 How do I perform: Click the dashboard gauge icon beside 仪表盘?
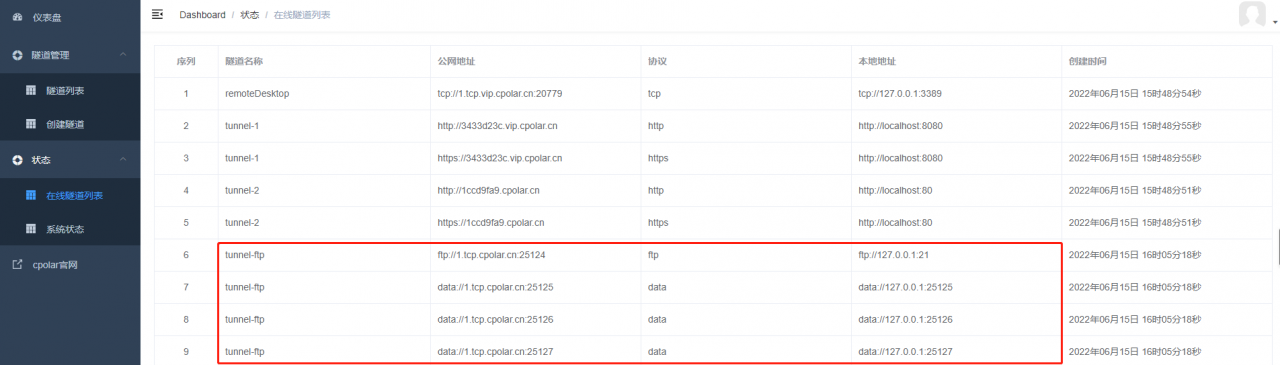tap(17, 17)
